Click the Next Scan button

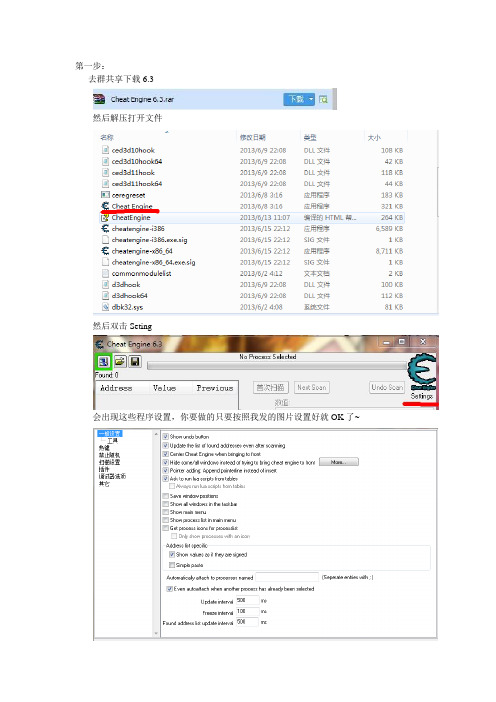point(312,387)
